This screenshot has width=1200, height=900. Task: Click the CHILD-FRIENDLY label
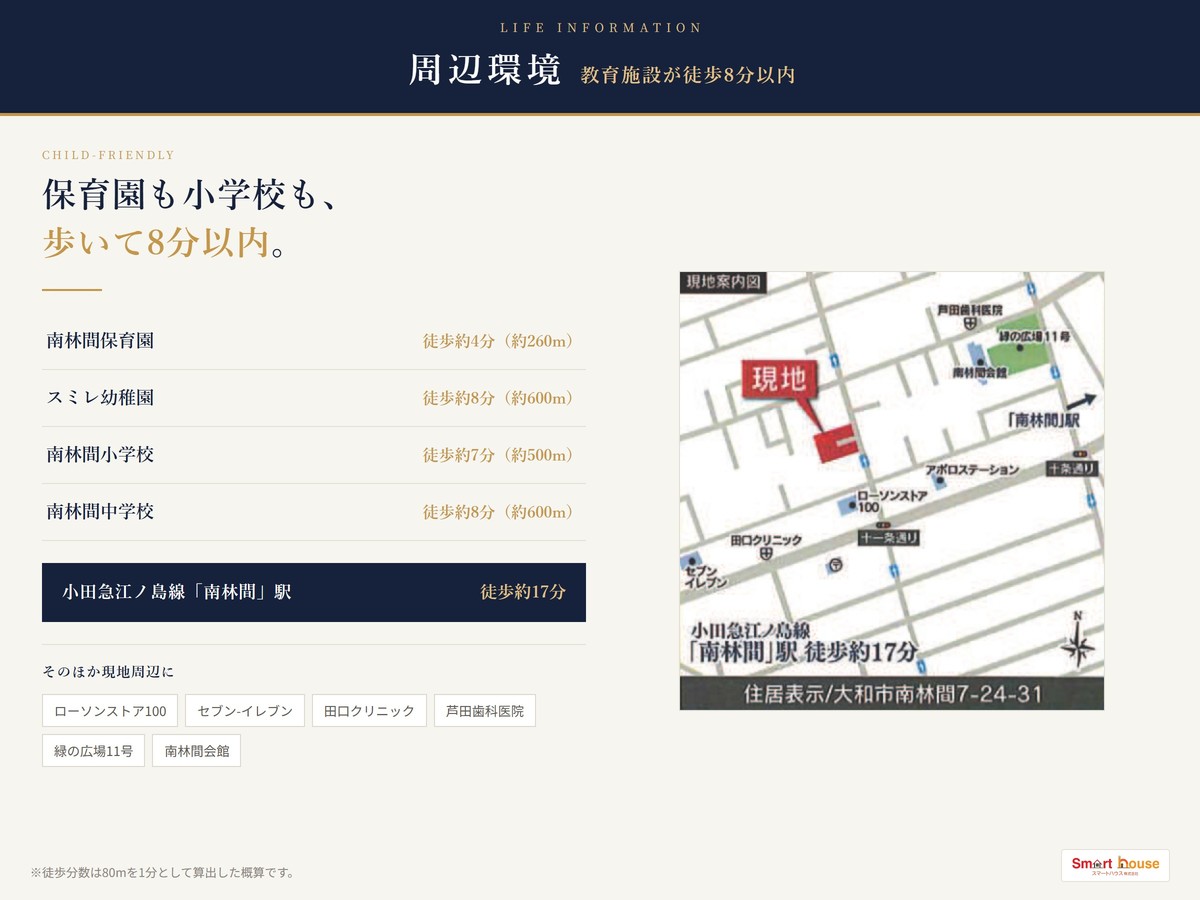click(x=108, y=155)
